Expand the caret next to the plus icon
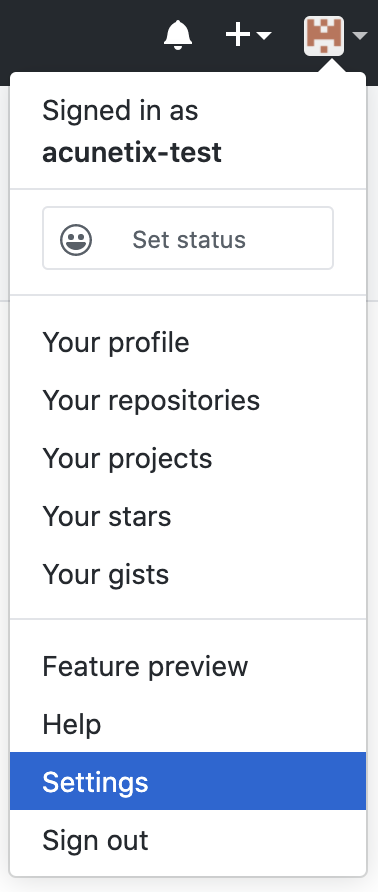 pos(264,36)
